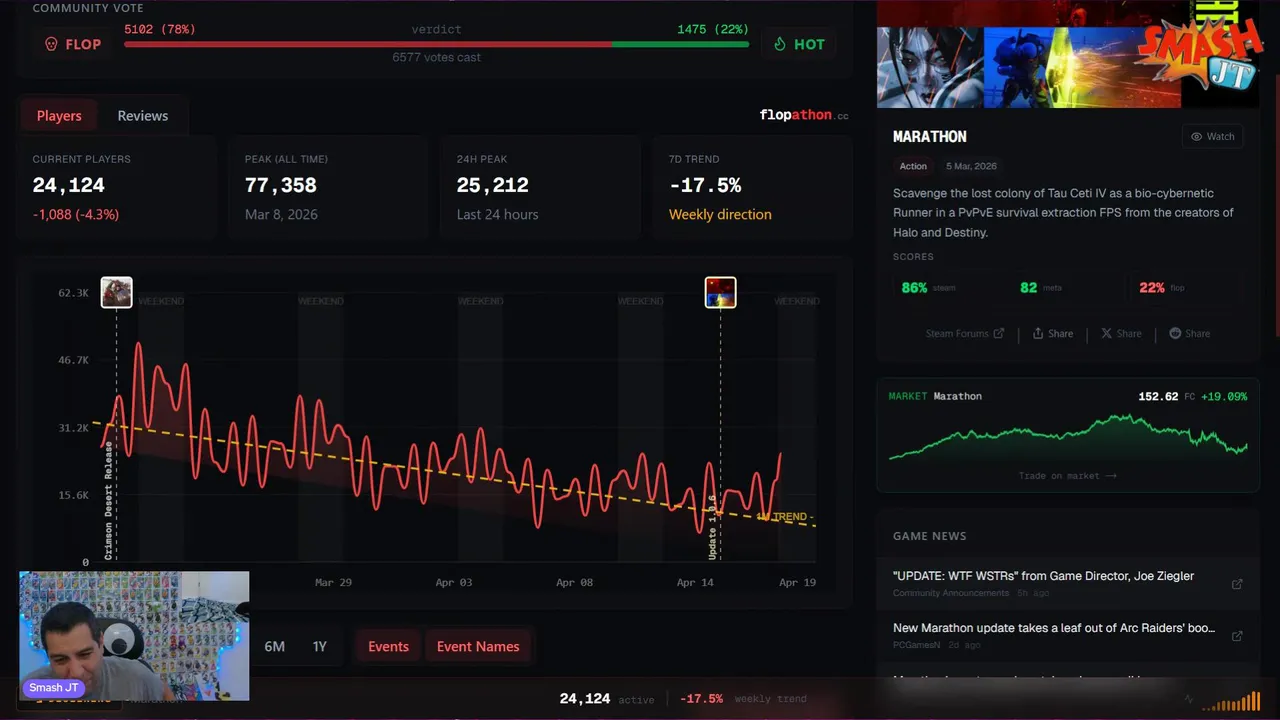Vote FLOP in the community vote
The height and width of the screenshot is (720, 1280).
pos(72,44)
